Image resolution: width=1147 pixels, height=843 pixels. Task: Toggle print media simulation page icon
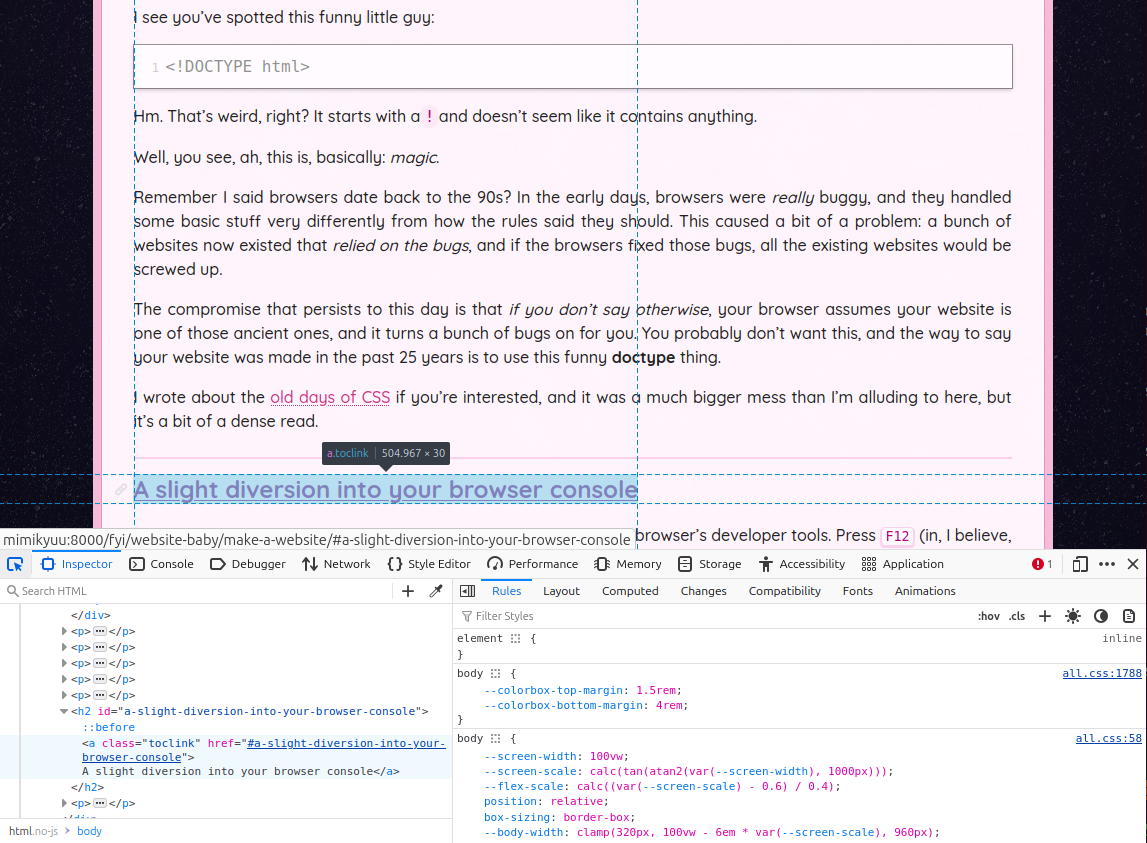click(1129, 616)
